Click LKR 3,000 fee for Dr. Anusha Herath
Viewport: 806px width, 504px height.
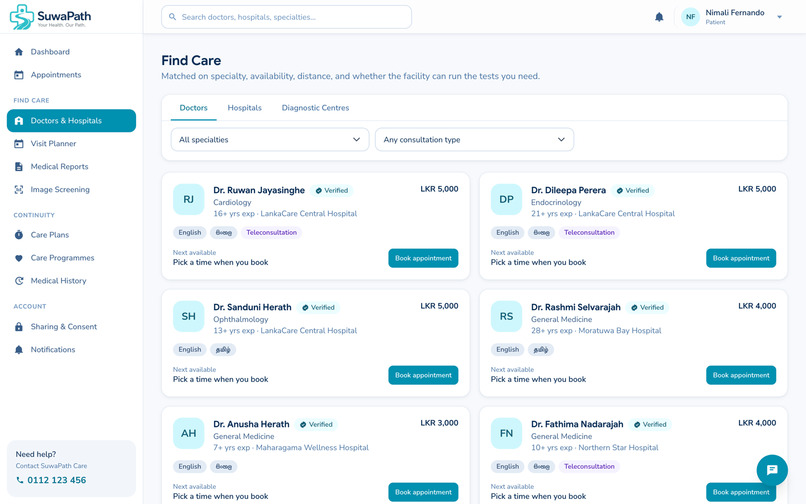coord(439,423)
